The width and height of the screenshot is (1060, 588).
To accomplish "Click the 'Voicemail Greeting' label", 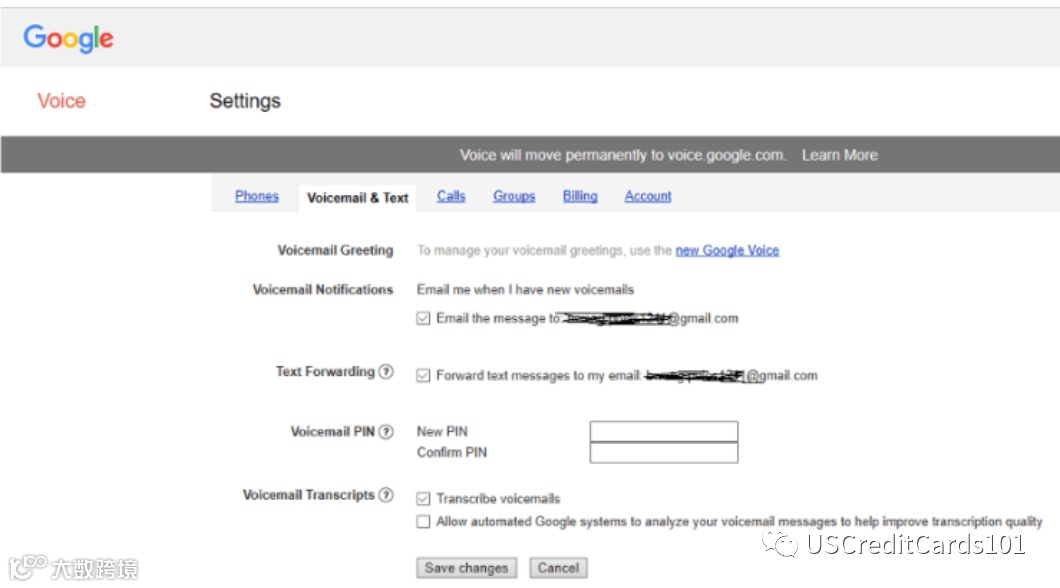I will coord(335,251).
